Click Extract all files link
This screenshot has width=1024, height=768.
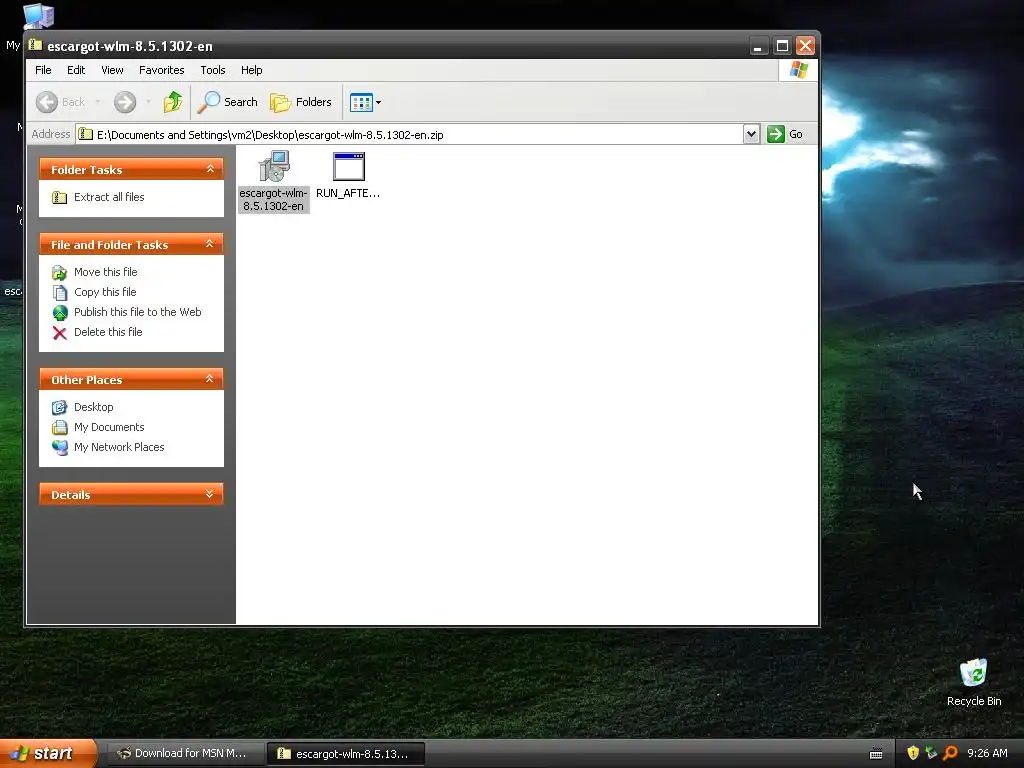click(109, 197)
